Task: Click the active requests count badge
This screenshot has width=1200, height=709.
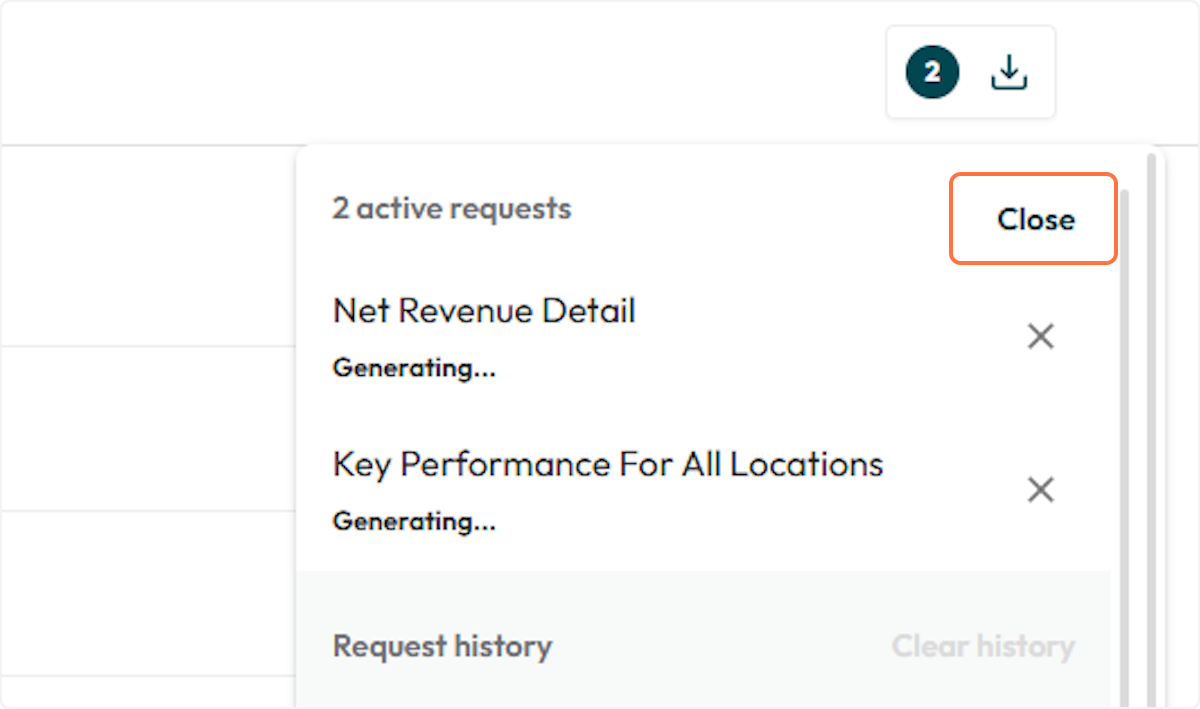Action: point(932,72)
